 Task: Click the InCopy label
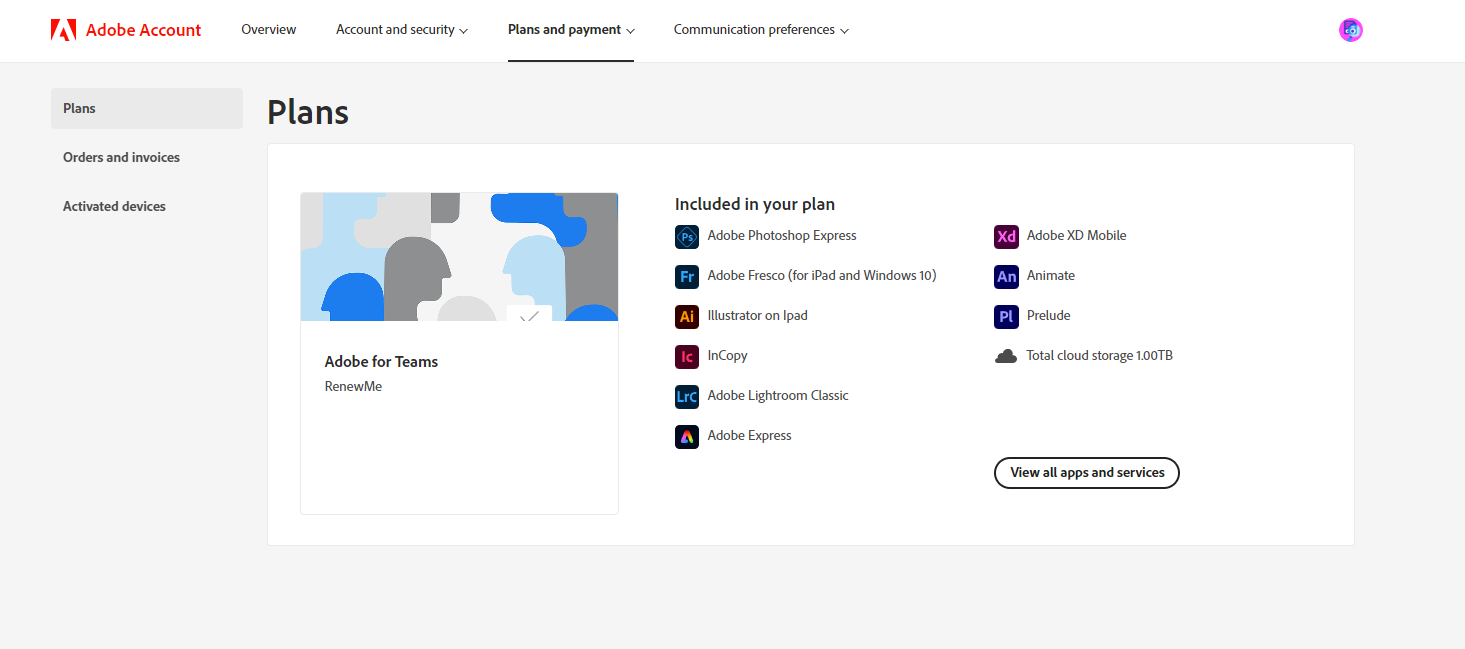pyautogui.click(x=727, y=356)
